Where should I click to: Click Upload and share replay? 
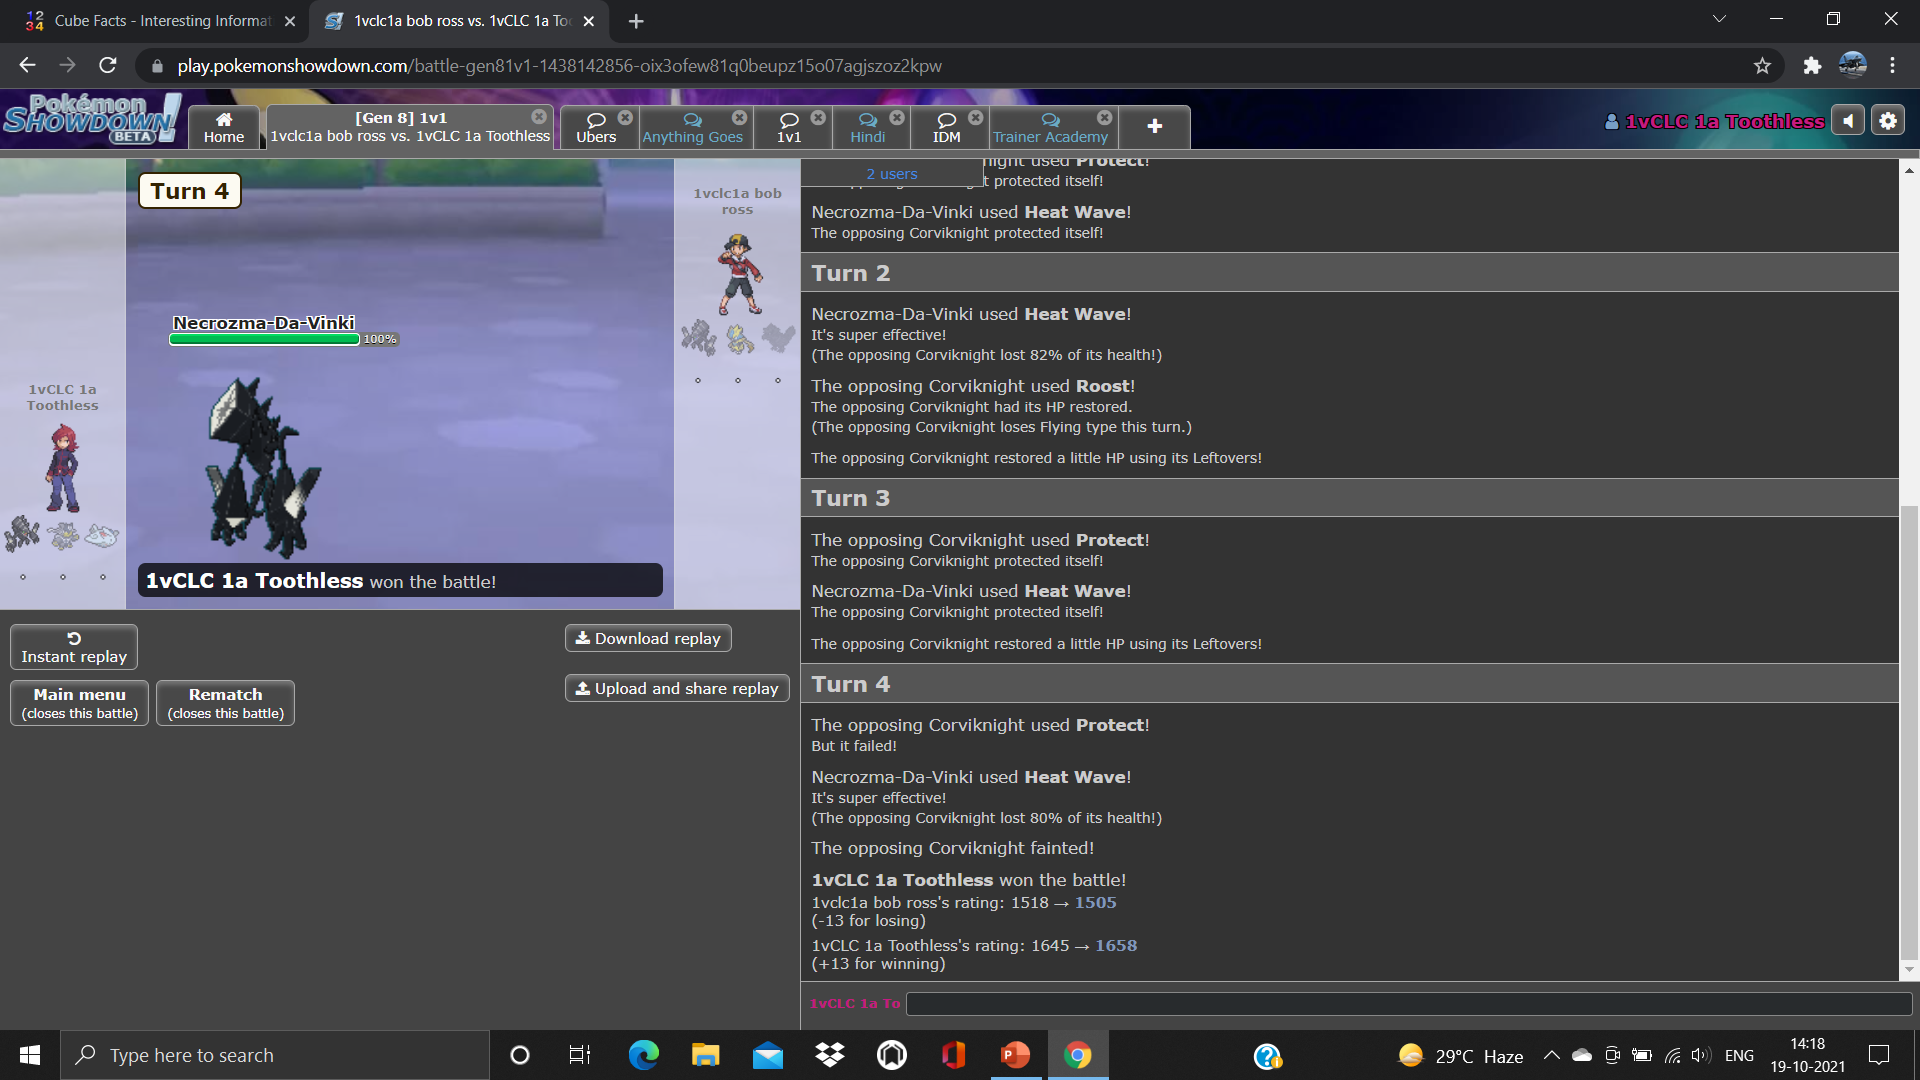tap(677, 688)
